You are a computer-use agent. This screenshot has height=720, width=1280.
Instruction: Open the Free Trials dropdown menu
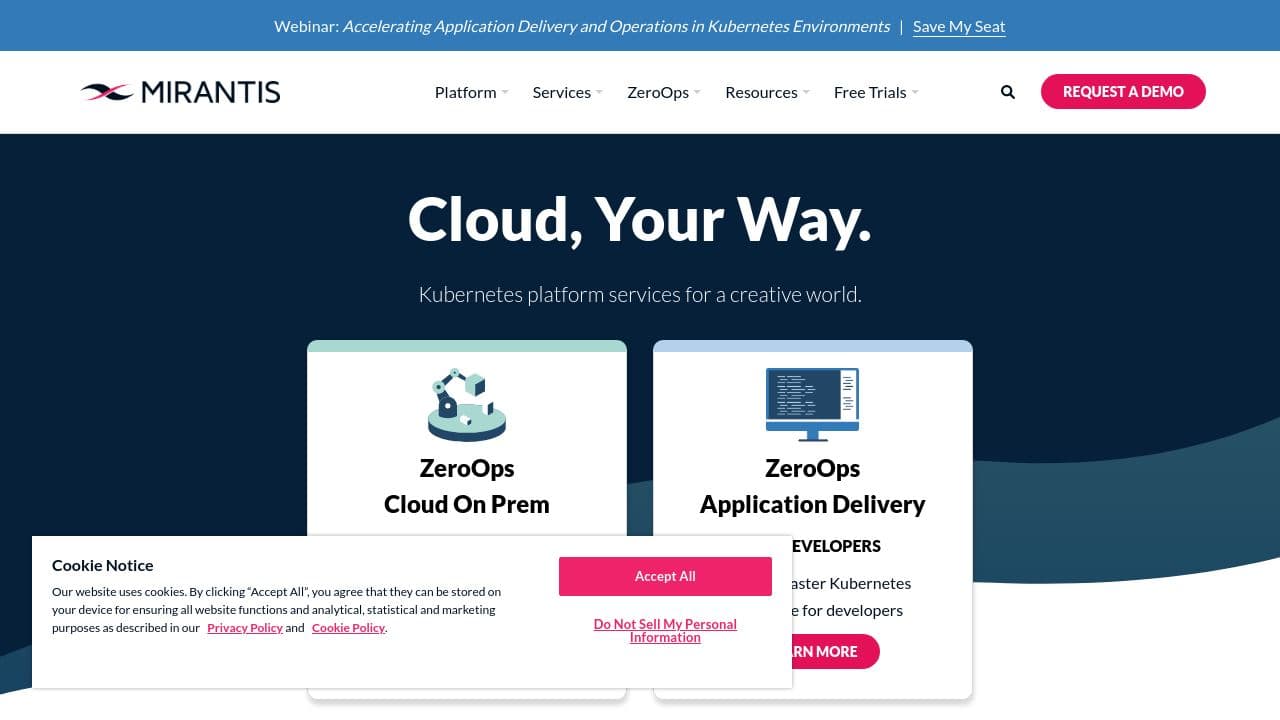coord(876,92)
